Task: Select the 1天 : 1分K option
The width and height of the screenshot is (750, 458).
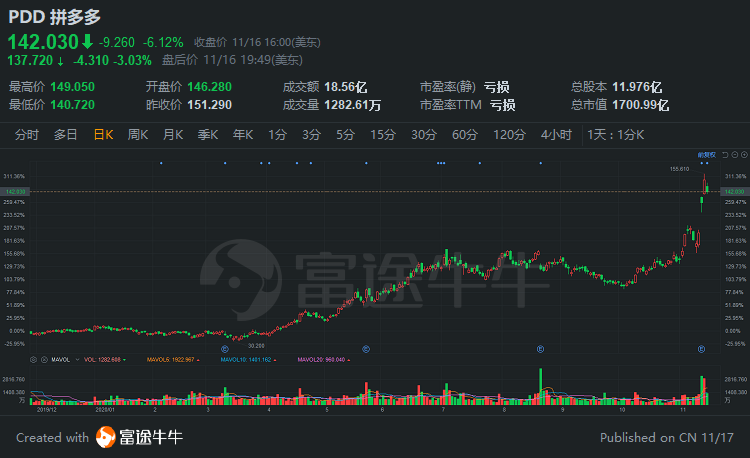Action: pos(616,135)
